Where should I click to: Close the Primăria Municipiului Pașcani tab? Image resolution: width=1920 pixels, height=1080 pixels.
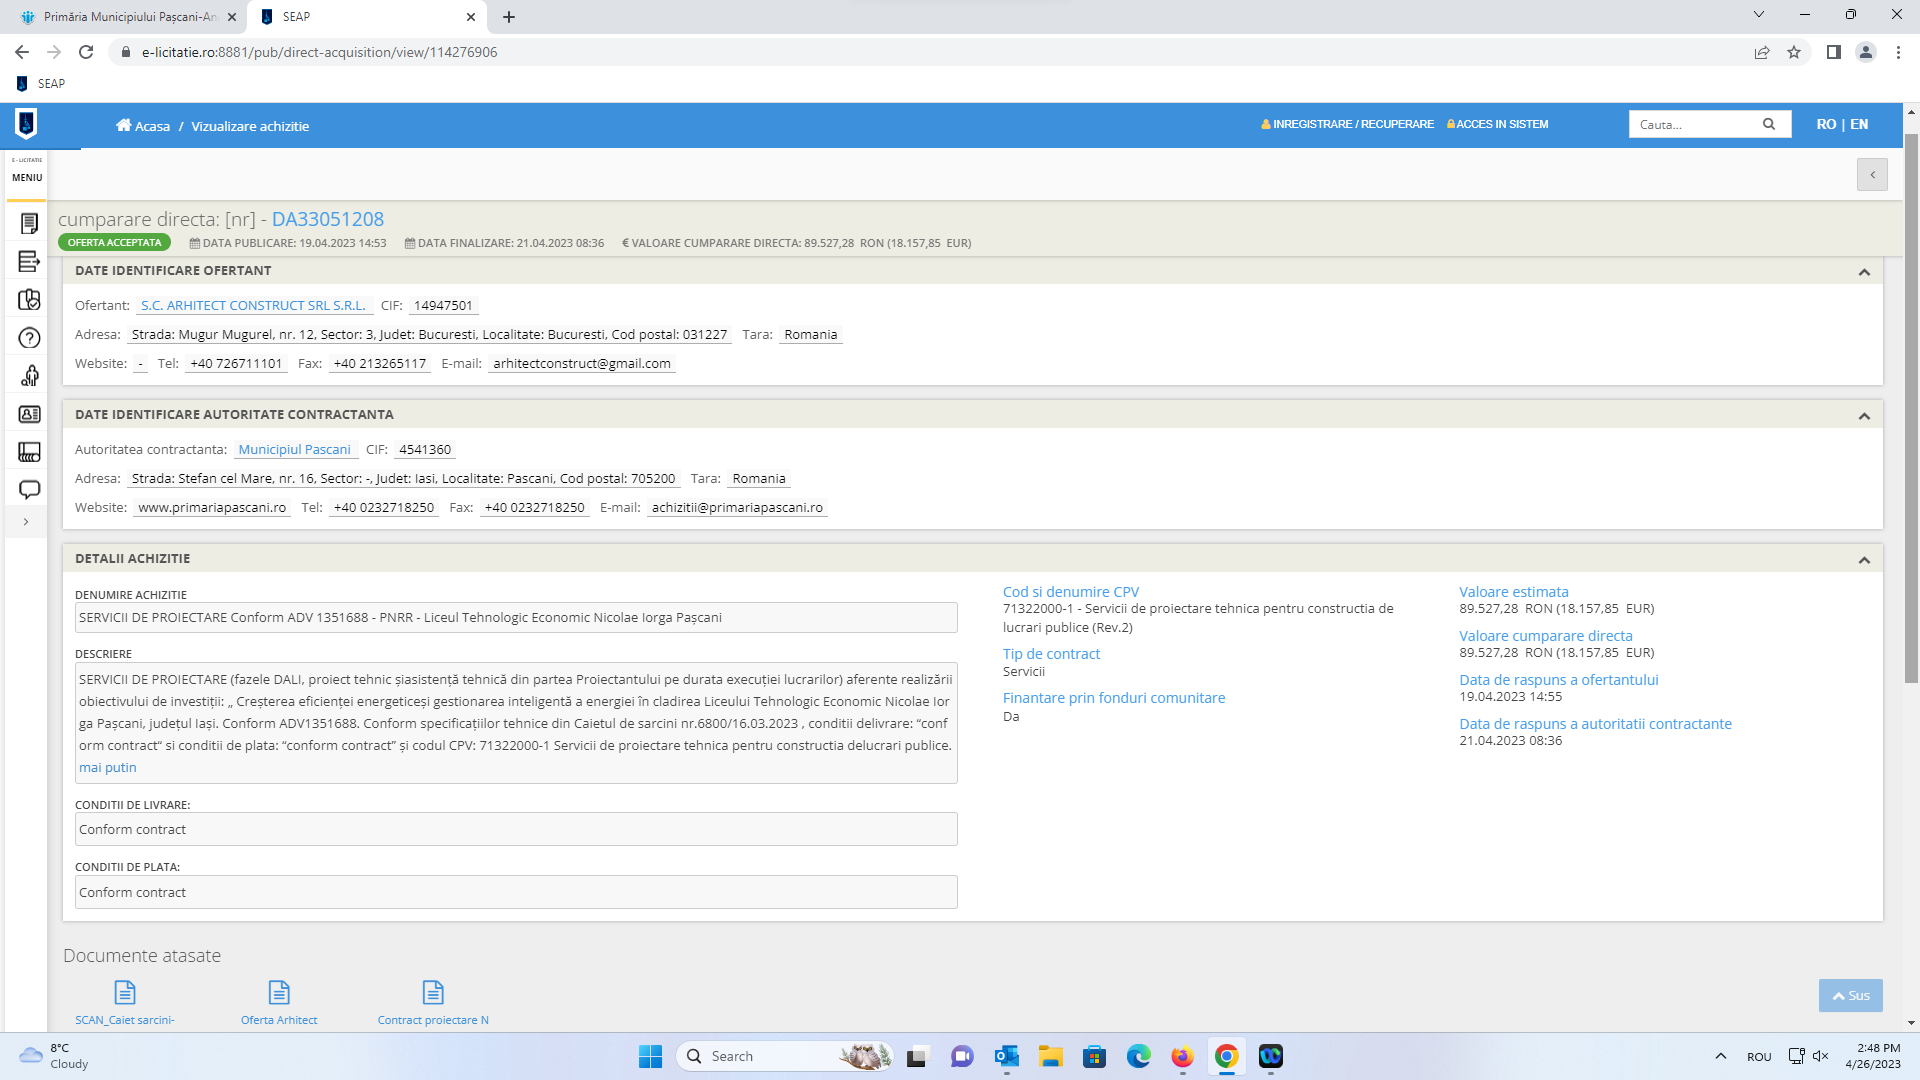[x=231, y=17]
